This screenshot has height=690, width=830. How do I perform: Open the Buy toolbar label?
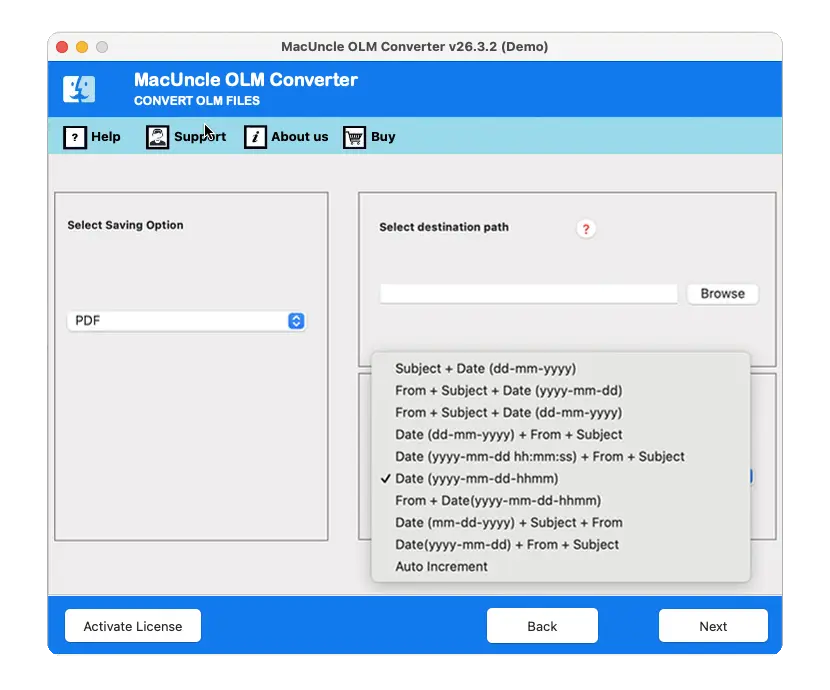point(383,137)
